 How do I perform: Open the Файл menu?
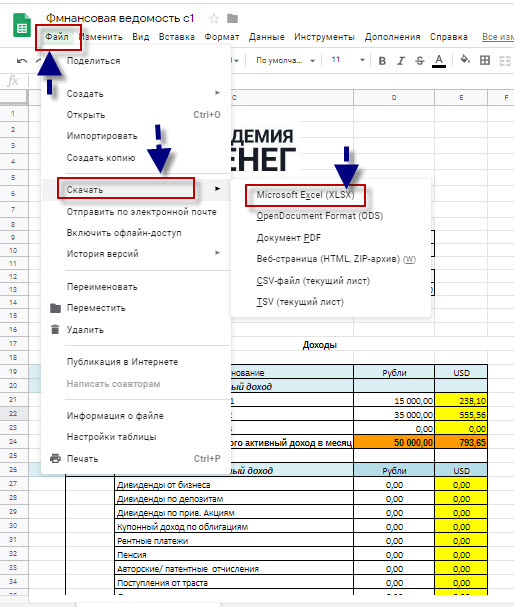pyautogui.click(x=57, y=37)
